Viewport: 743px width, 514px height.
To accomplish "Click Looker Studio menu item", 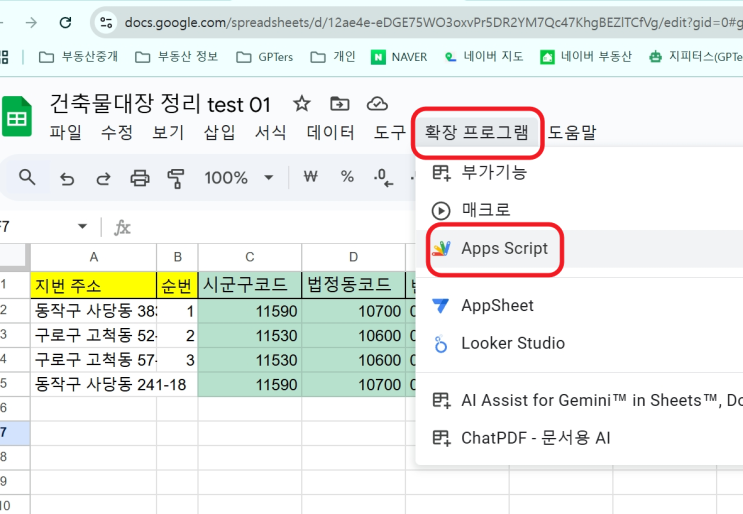I will coord(512,343).
